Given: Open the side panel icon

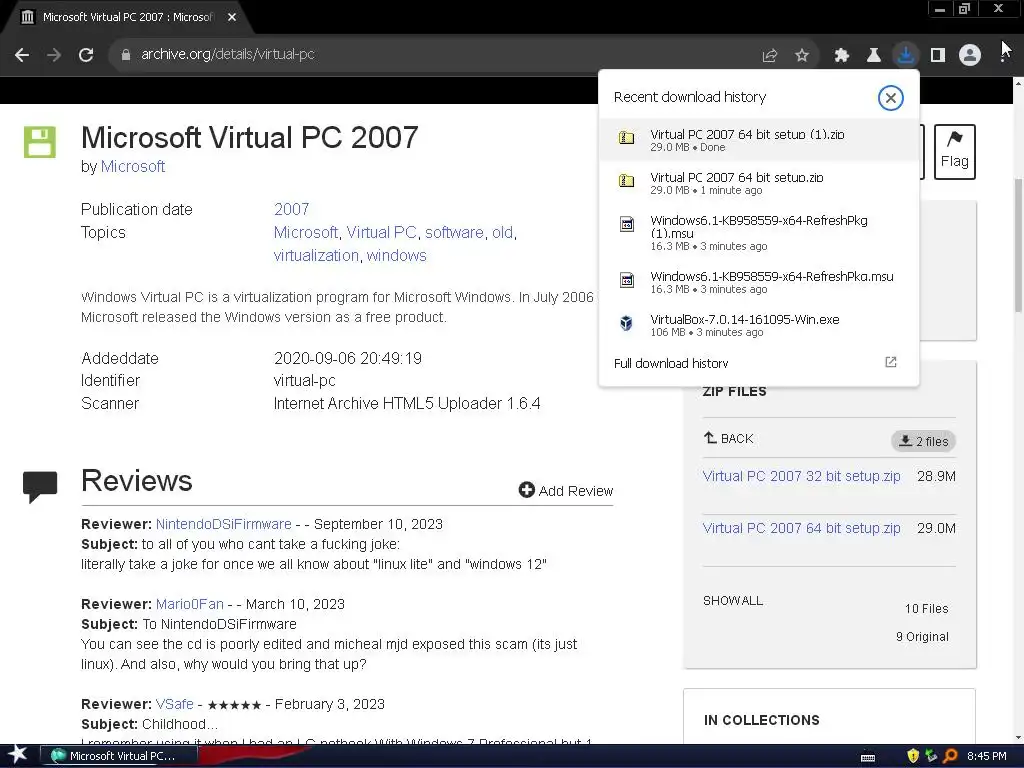Looking at the screenshot, I should click(938, 56).
